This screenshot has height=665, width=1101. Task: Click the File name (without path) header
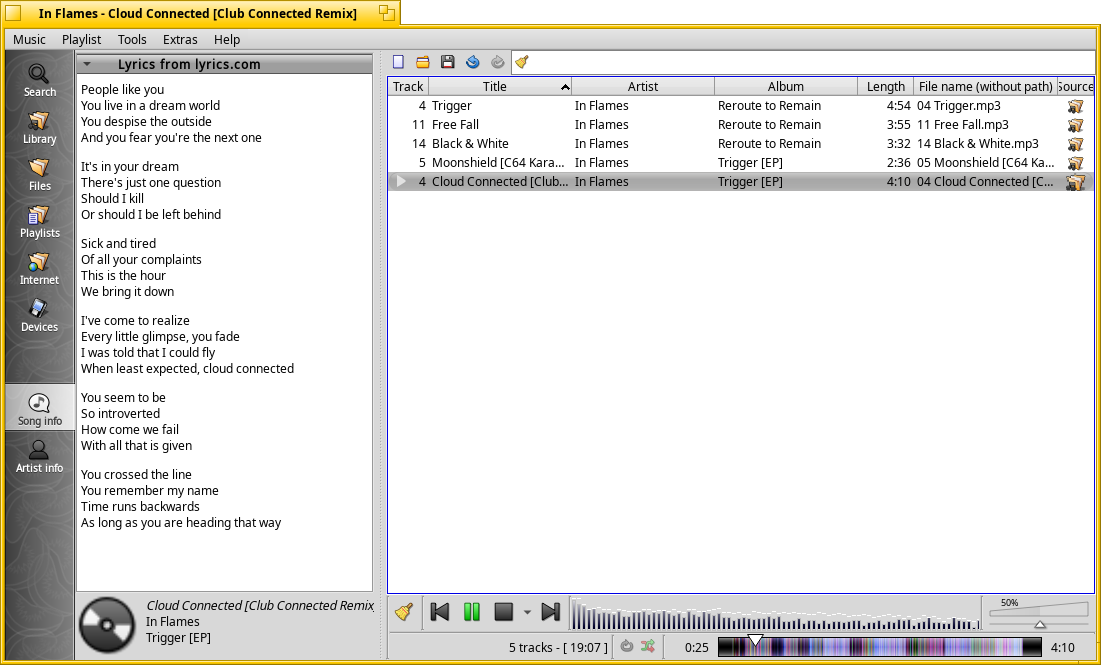tap(985, 86)
